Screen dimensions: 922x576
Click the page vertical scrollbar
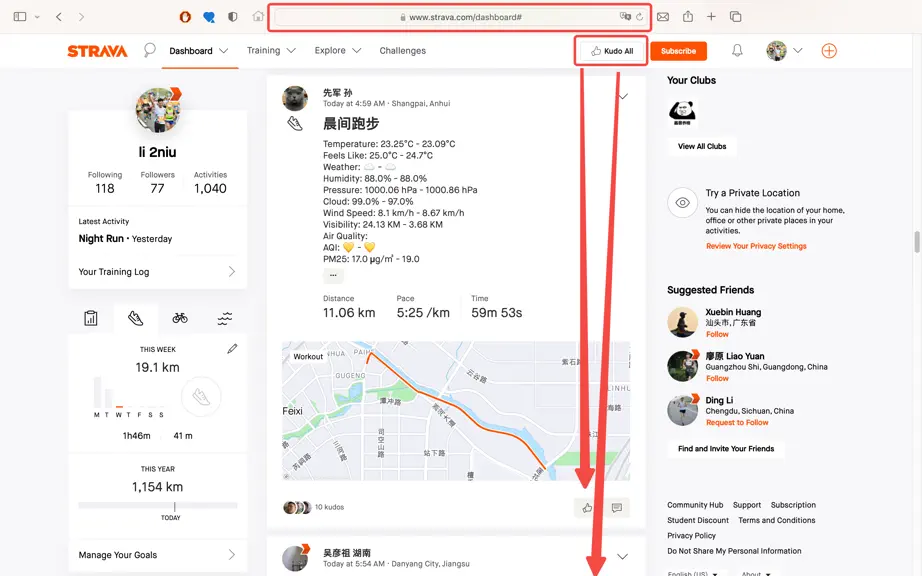pyautogui.click(x=916, y=242)
